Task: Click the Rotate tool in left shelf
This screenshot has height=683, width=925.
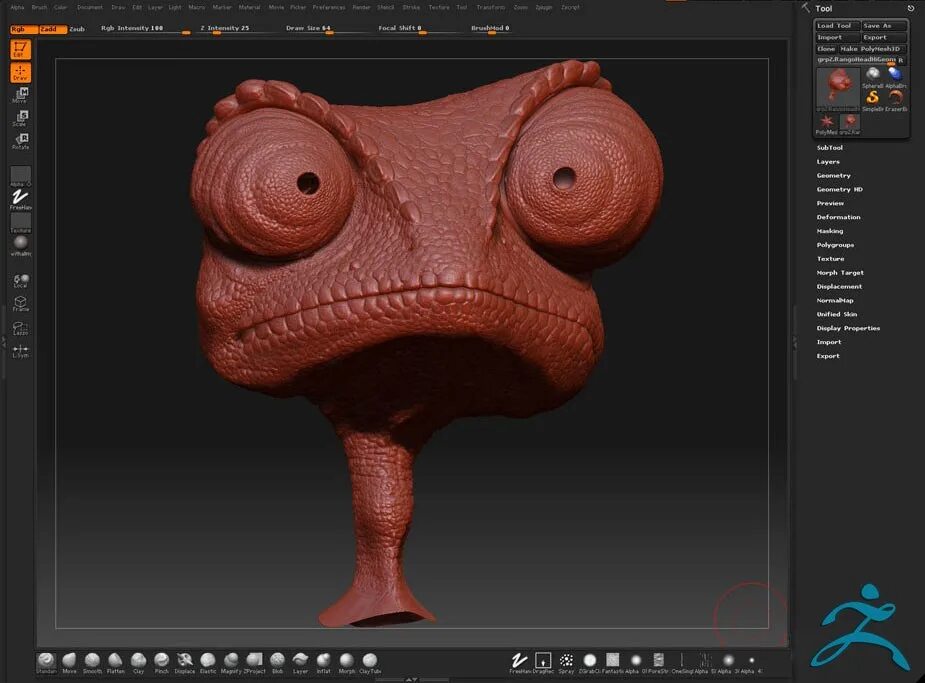Action: (x=20, y=141)
